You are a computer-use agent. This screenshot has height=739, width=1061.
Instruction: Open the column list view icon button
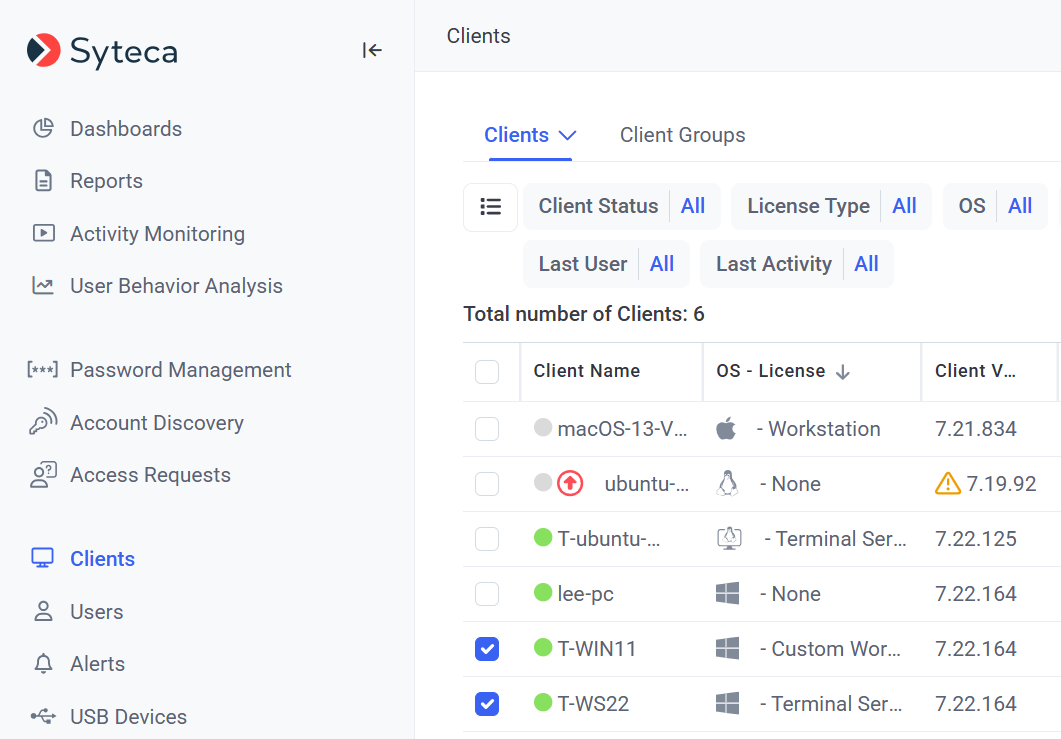coord(490,207)
